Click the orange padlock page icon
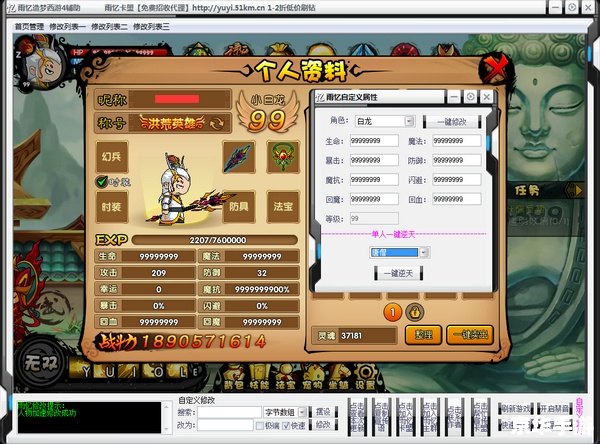This screenshot has height=444, width=600. coord(415,312)
